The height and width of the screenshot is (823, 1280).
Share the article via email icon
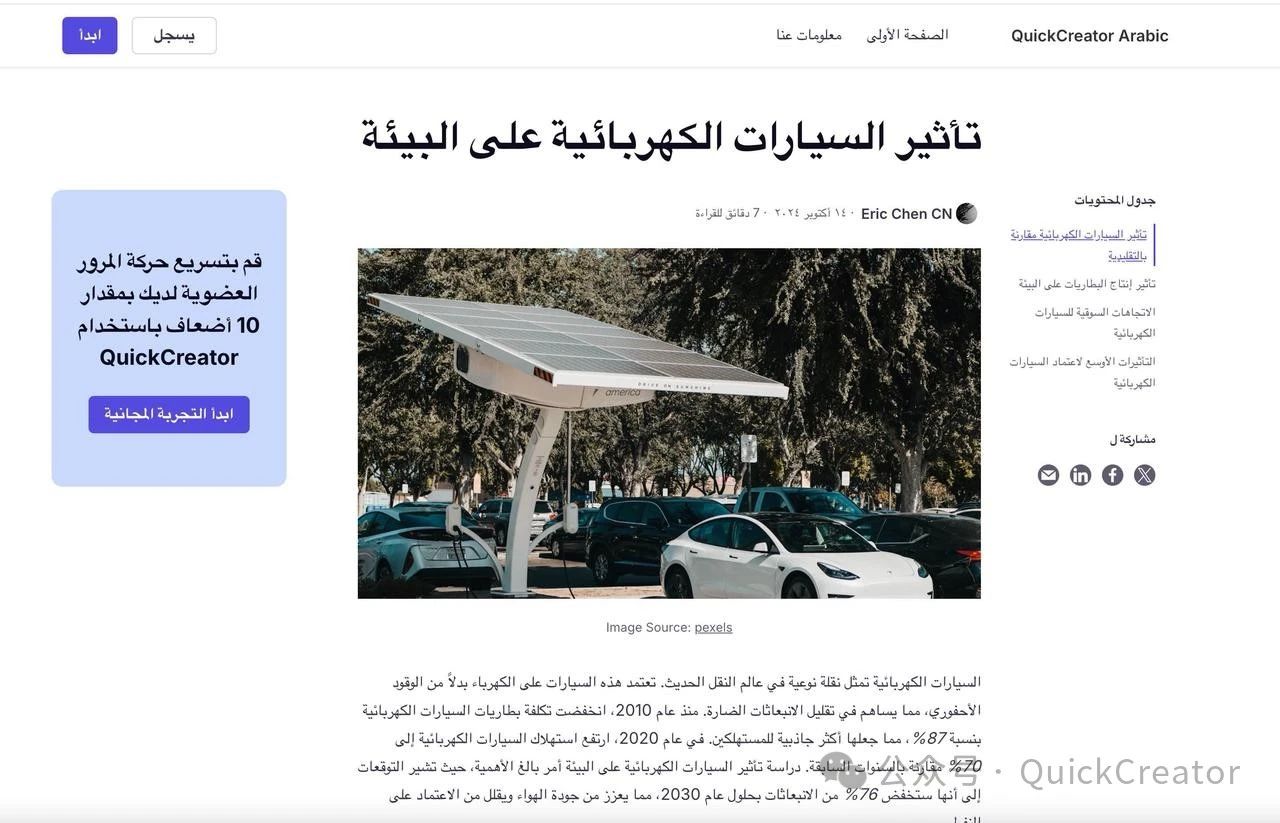[x=1048, y=475]
